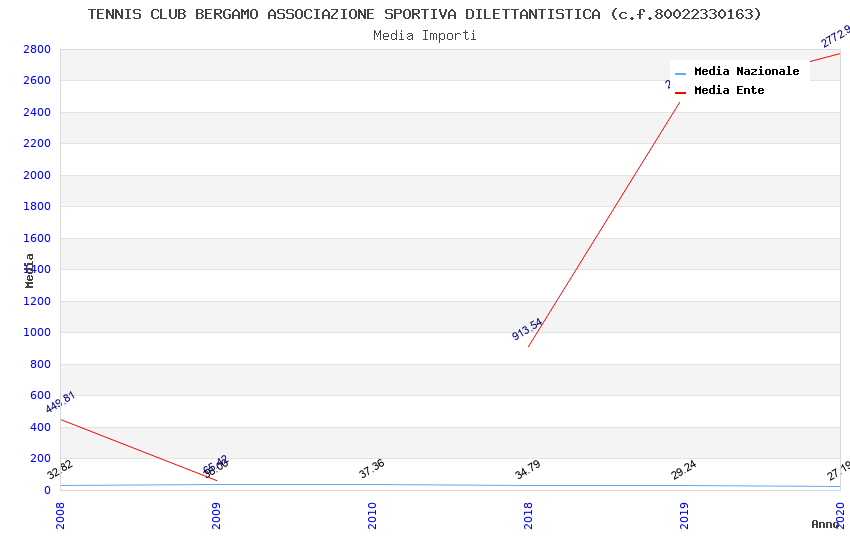Click the 1800 y-axis tick label
The image size is (850, 550).
pos(37,206)
